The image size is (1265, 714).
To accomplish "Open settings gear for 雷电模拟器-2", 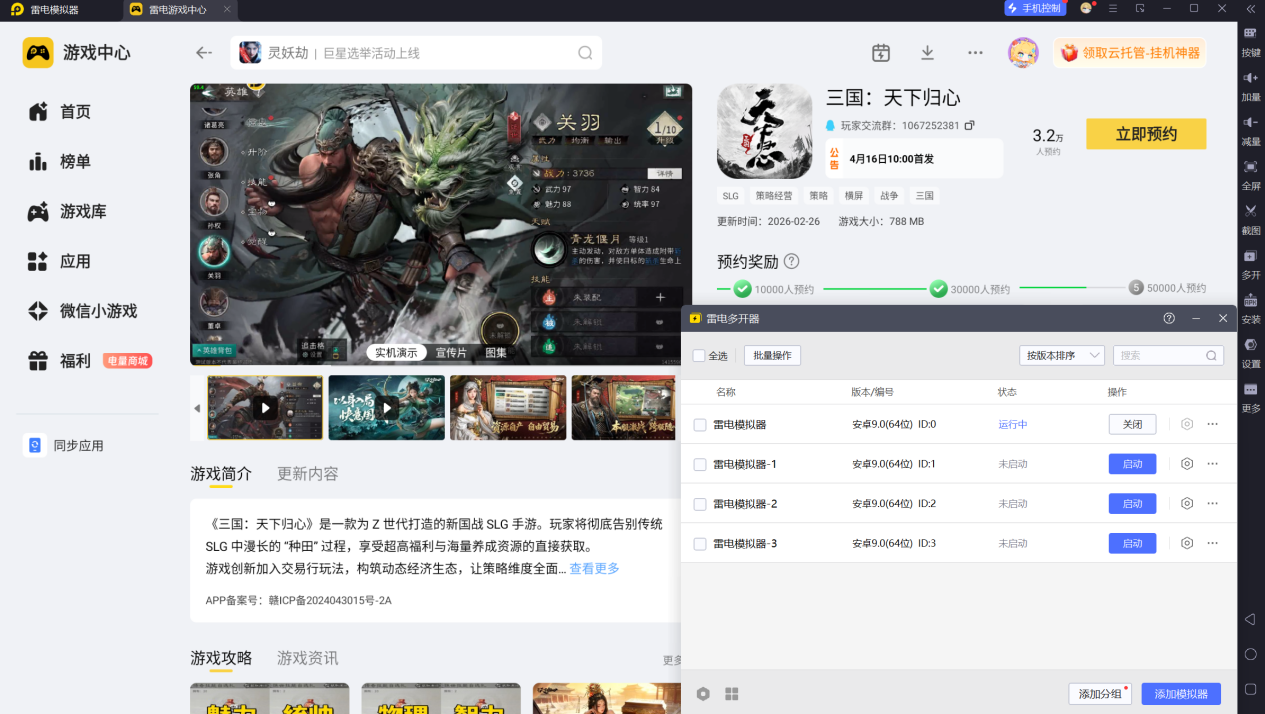I will pos(1187,504).
